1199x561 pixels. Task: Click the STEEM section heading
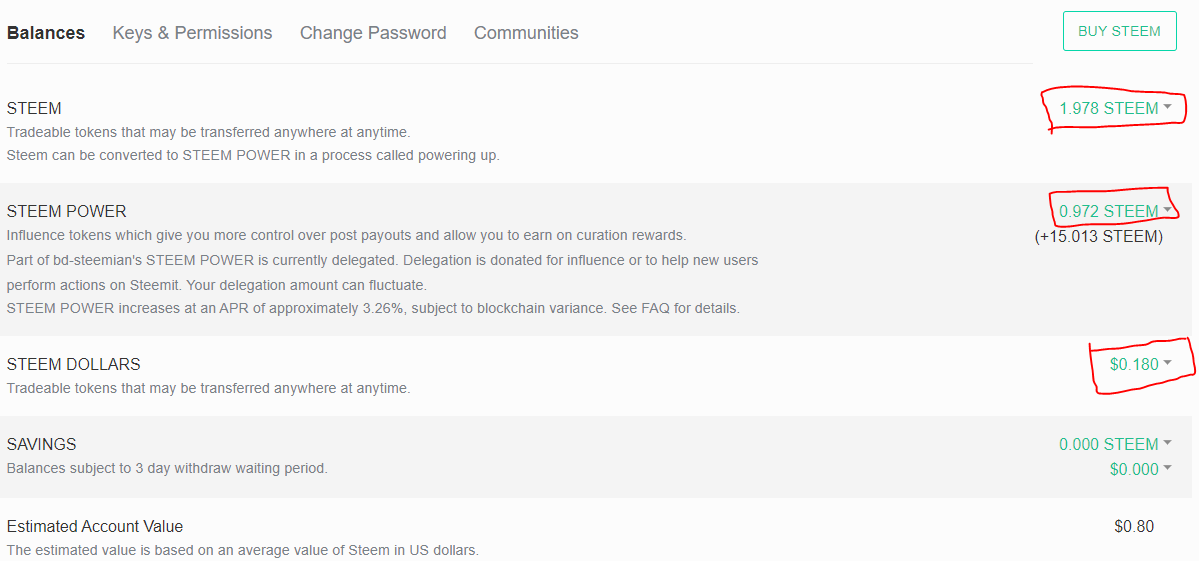pyautogui.click(x=34, y=108)
